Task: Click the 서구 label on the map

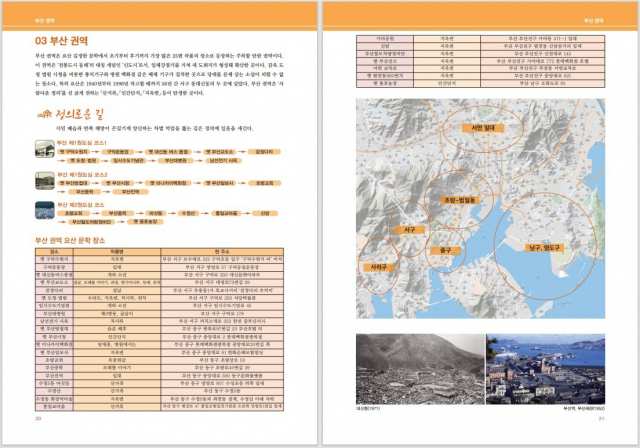Action: [408, 229]
